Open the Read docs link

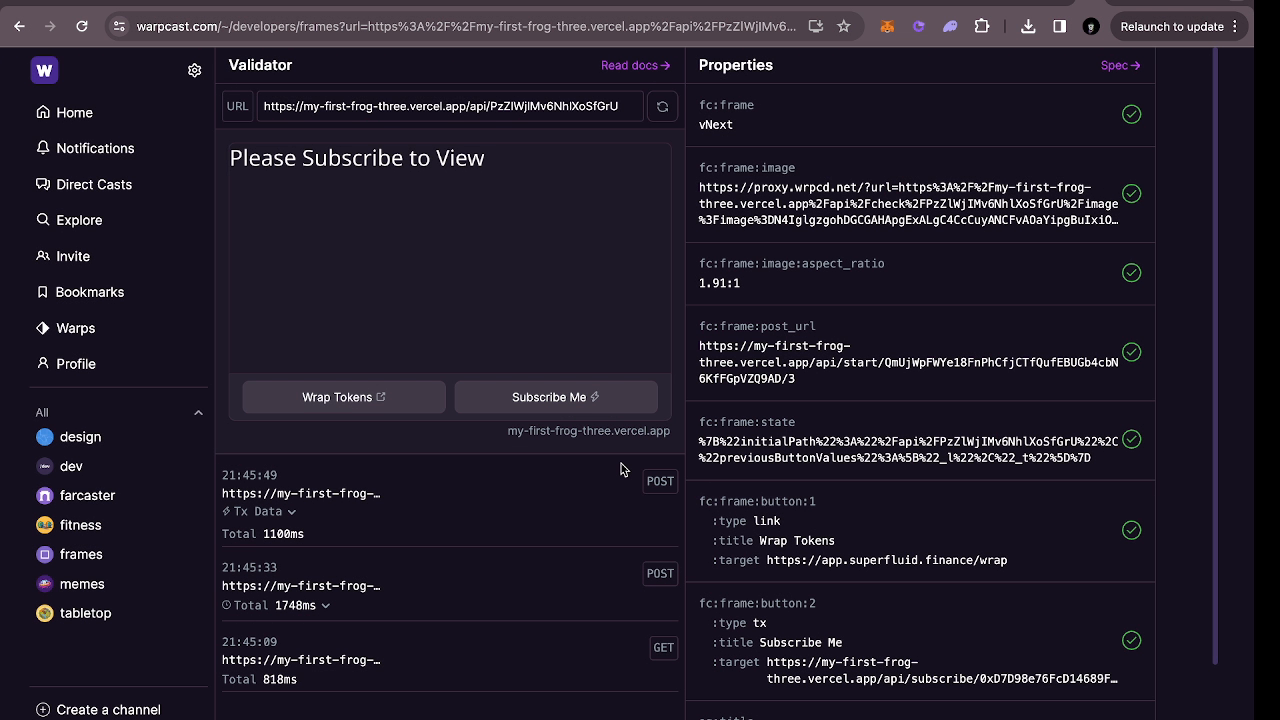(635, 65)
